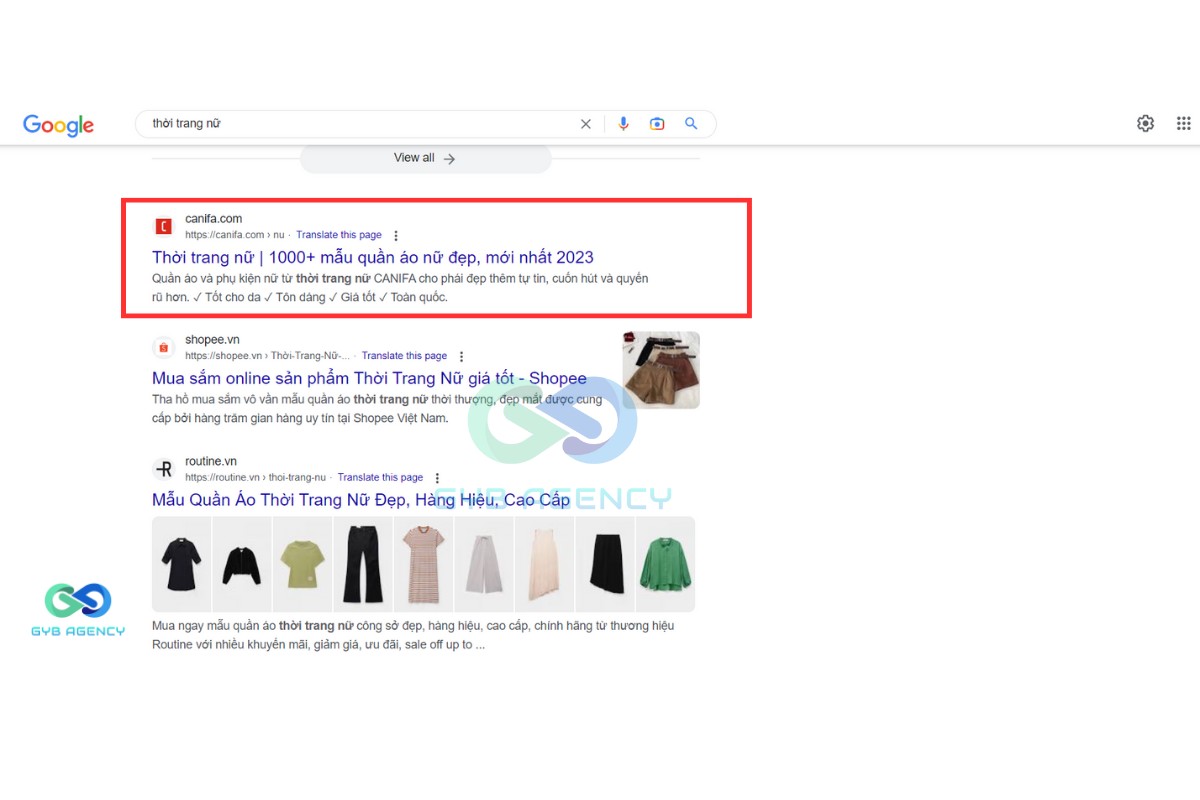
Task: Click the magnifying glass search icon
Action: 691,124
